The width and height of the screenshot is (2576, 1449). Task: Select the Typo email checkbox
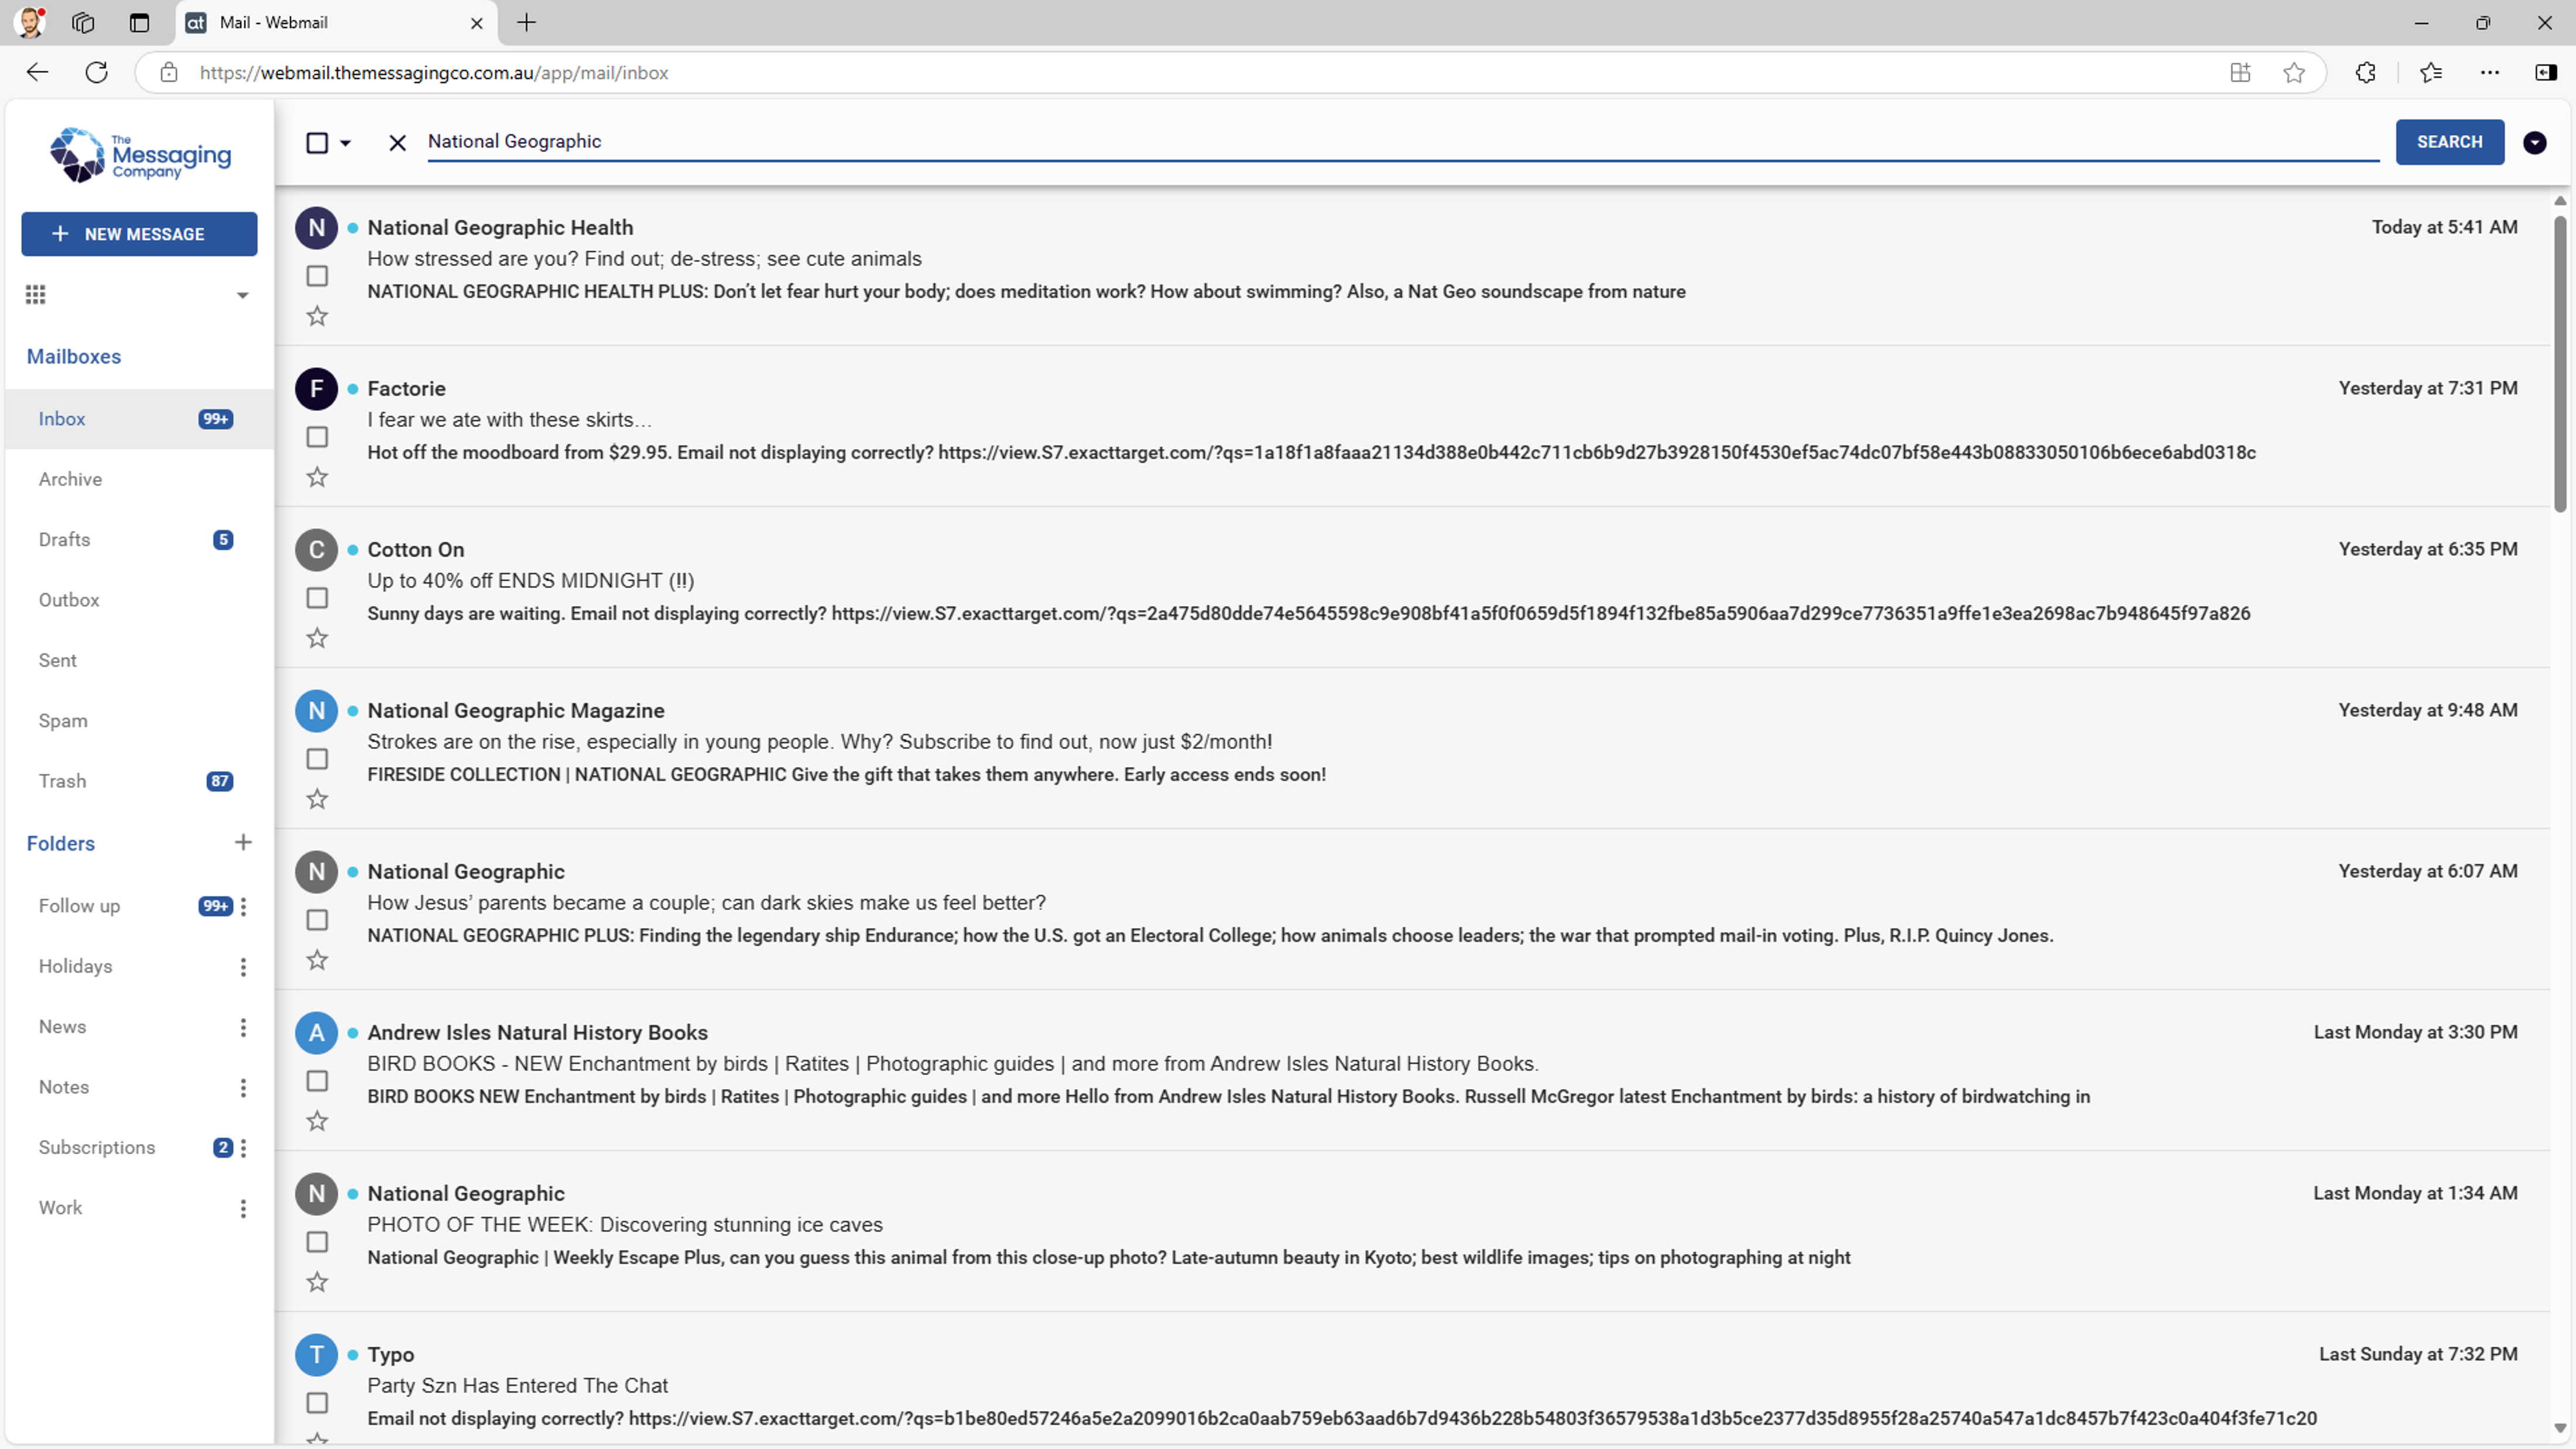tap(317, 1403)
